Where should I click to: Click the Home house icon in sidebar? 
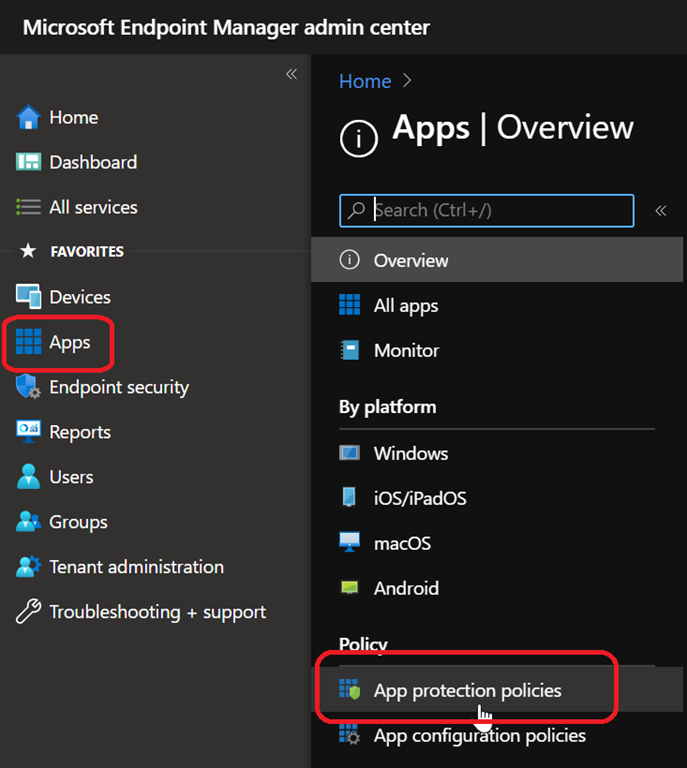point(28,117)
